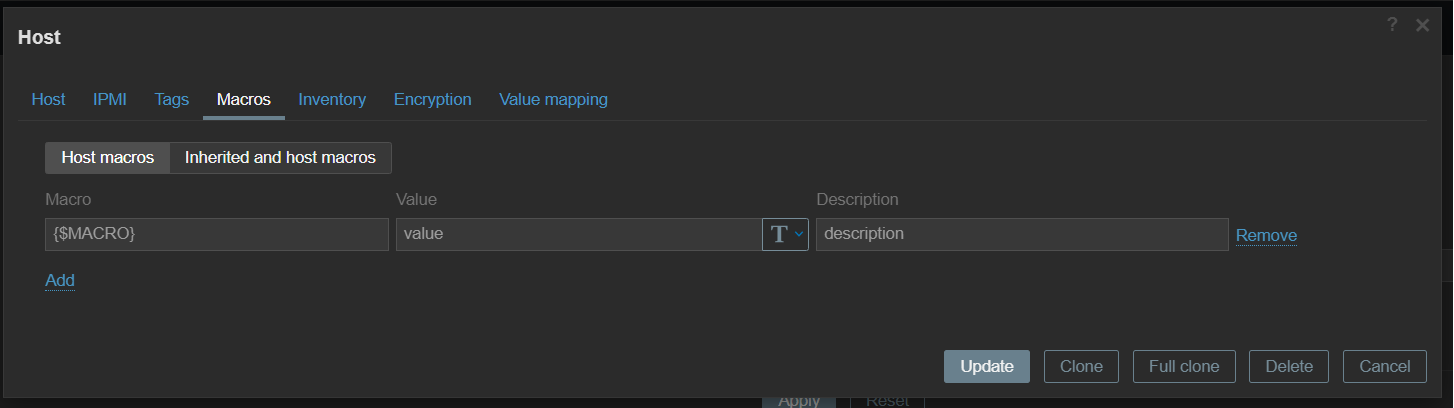This screenshot has width=1454, height=408.
Task: Select the Macros tab
Action: [244, 100]
